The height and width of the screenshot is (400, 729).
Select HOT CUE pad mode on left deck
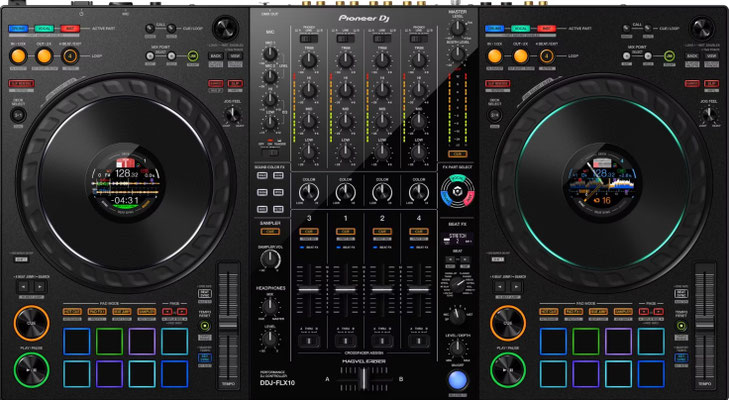[x=72, y=312]
